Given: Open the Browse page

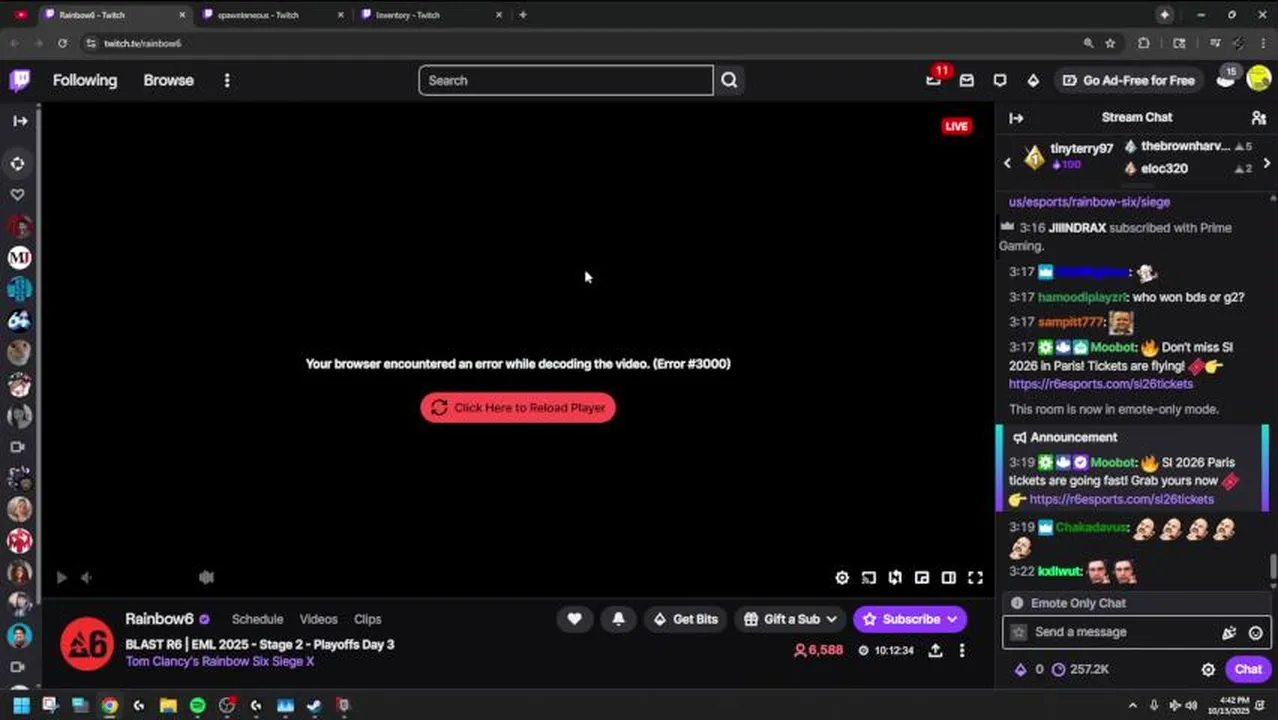Looking at the screenshot, I should [168, 80].
